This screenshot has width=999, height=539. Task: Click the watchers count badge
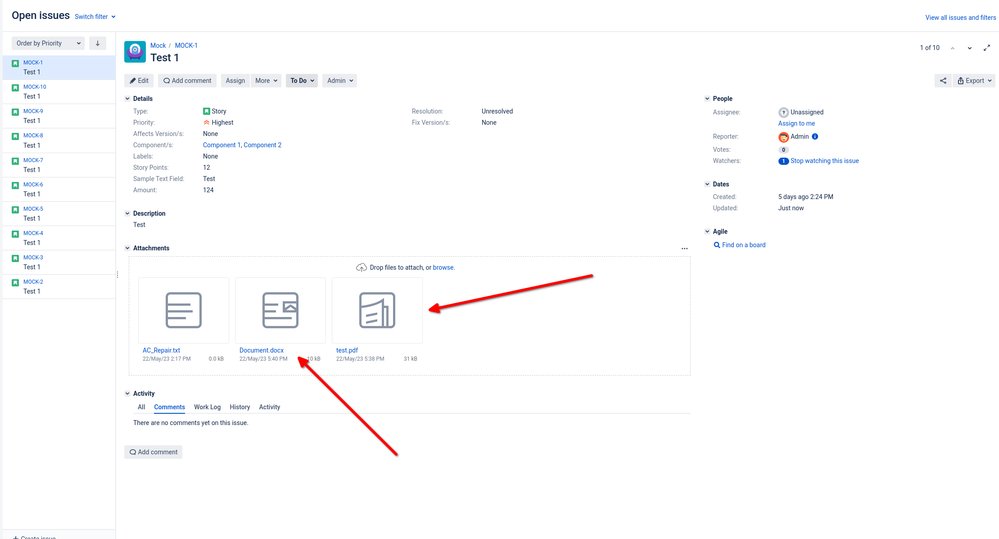click(784, 161)
